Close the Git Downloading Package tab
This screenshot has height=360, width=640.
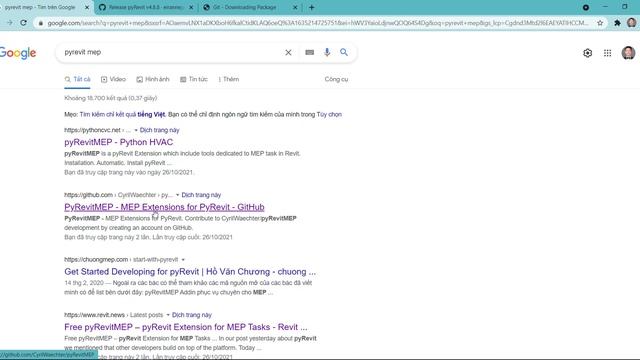tap(295, 7)
